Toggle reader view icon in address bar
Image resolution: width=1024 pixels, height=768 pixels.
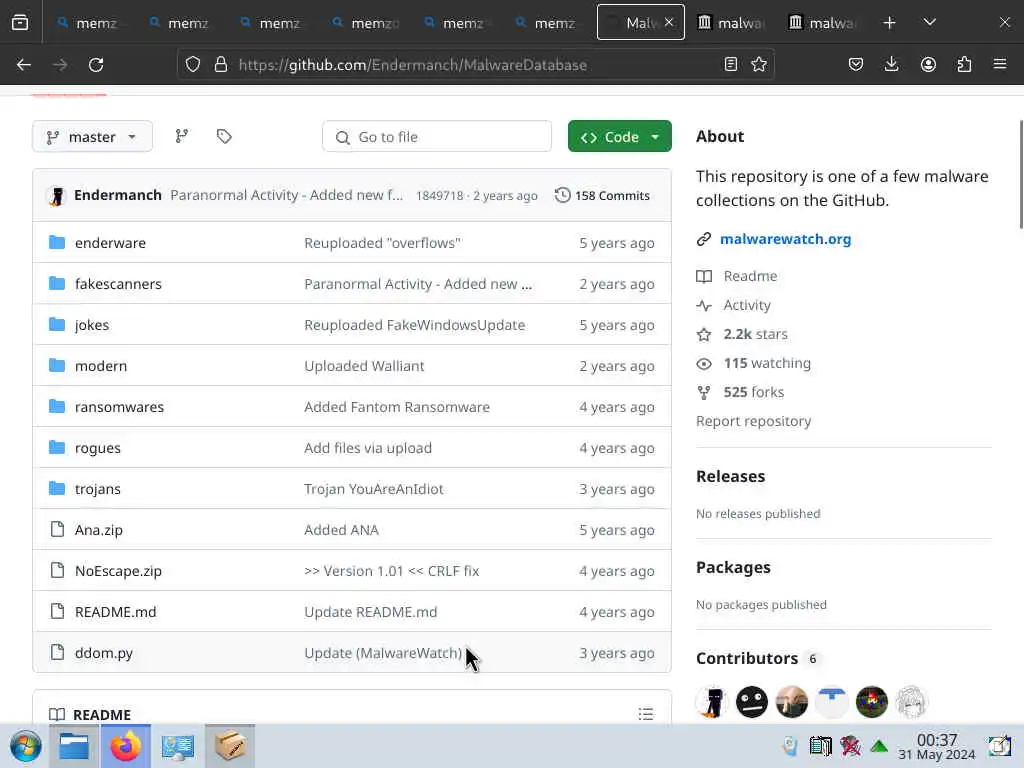click(x=731, y=65)
